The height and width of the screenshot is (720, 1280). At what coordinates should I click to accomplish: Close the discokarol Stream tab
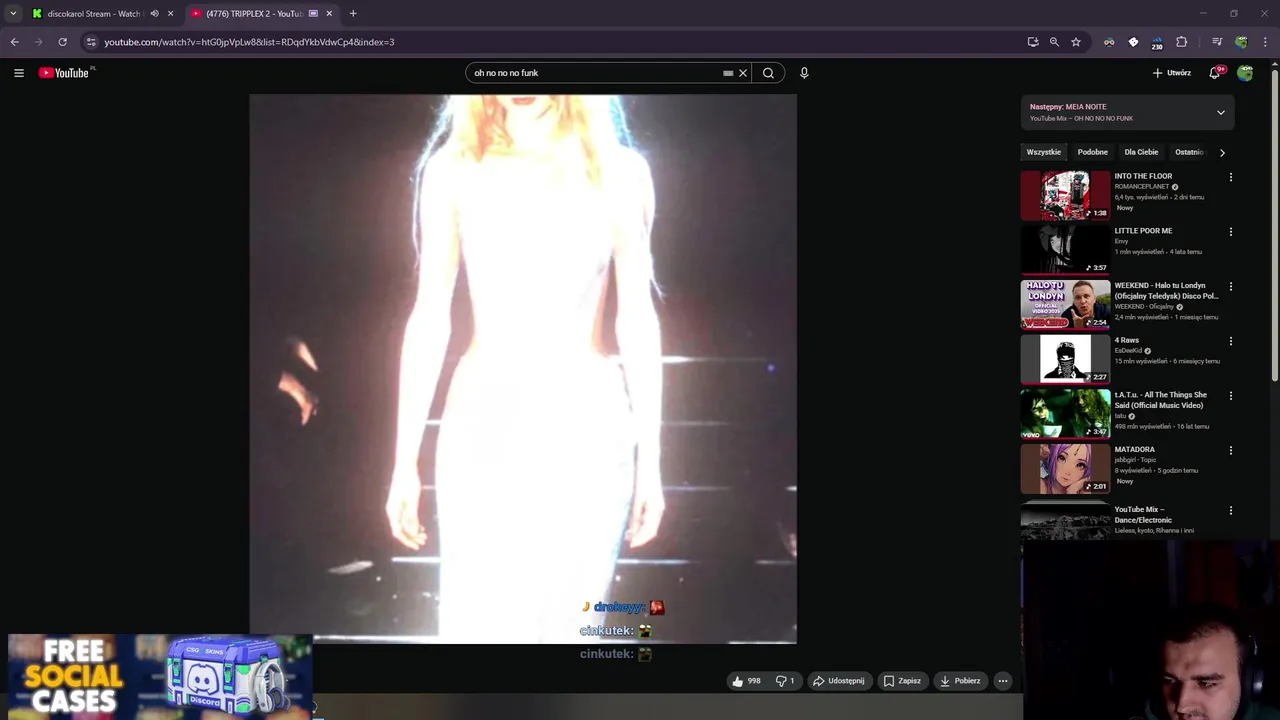coord(170,14)
